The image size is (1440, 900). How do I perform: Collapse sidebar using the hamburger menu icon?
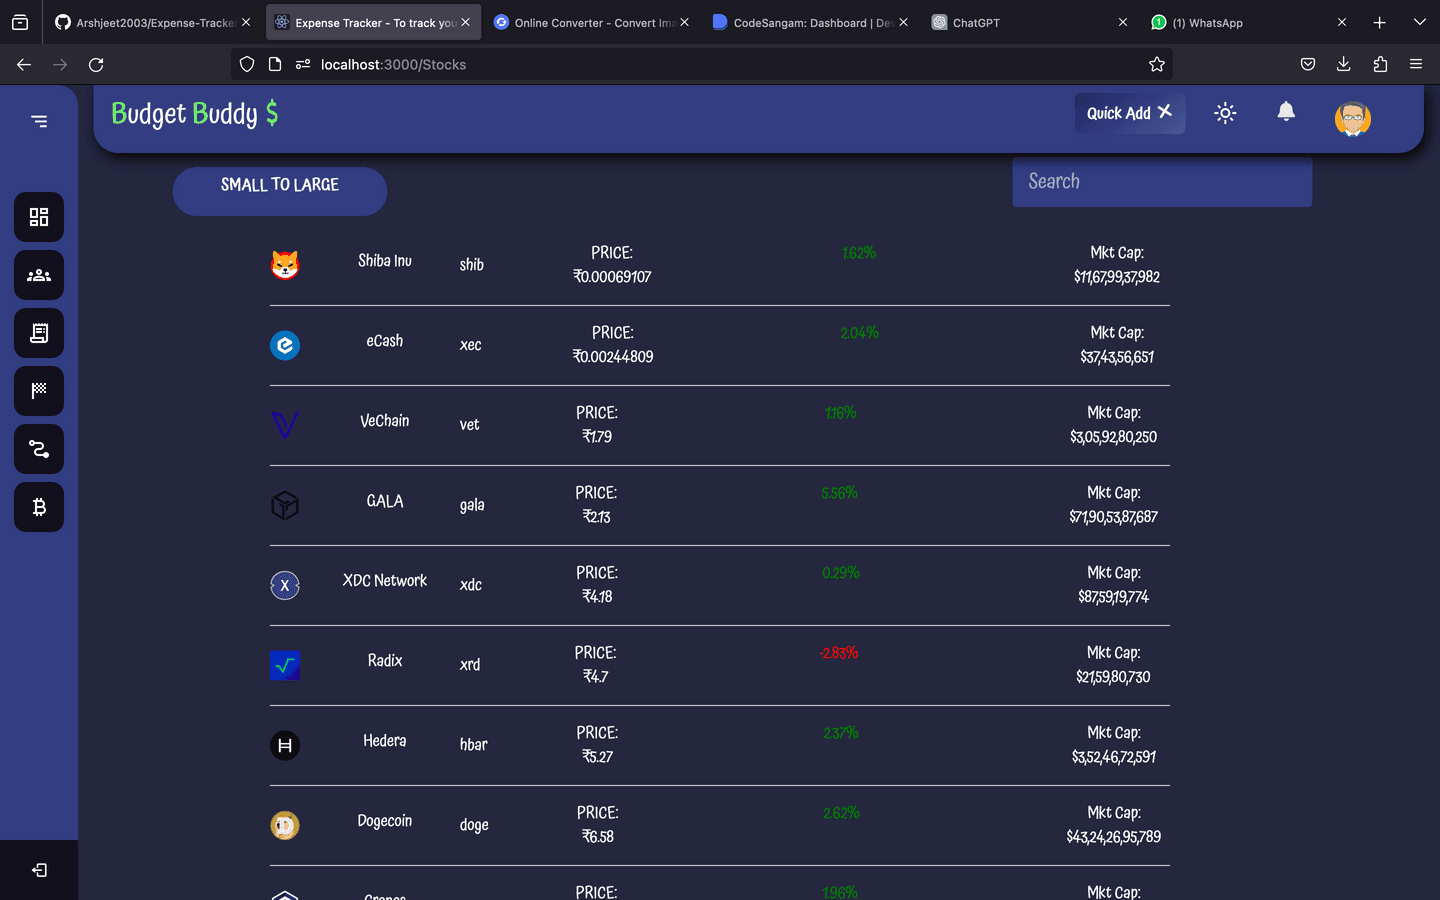pos(39,121)
